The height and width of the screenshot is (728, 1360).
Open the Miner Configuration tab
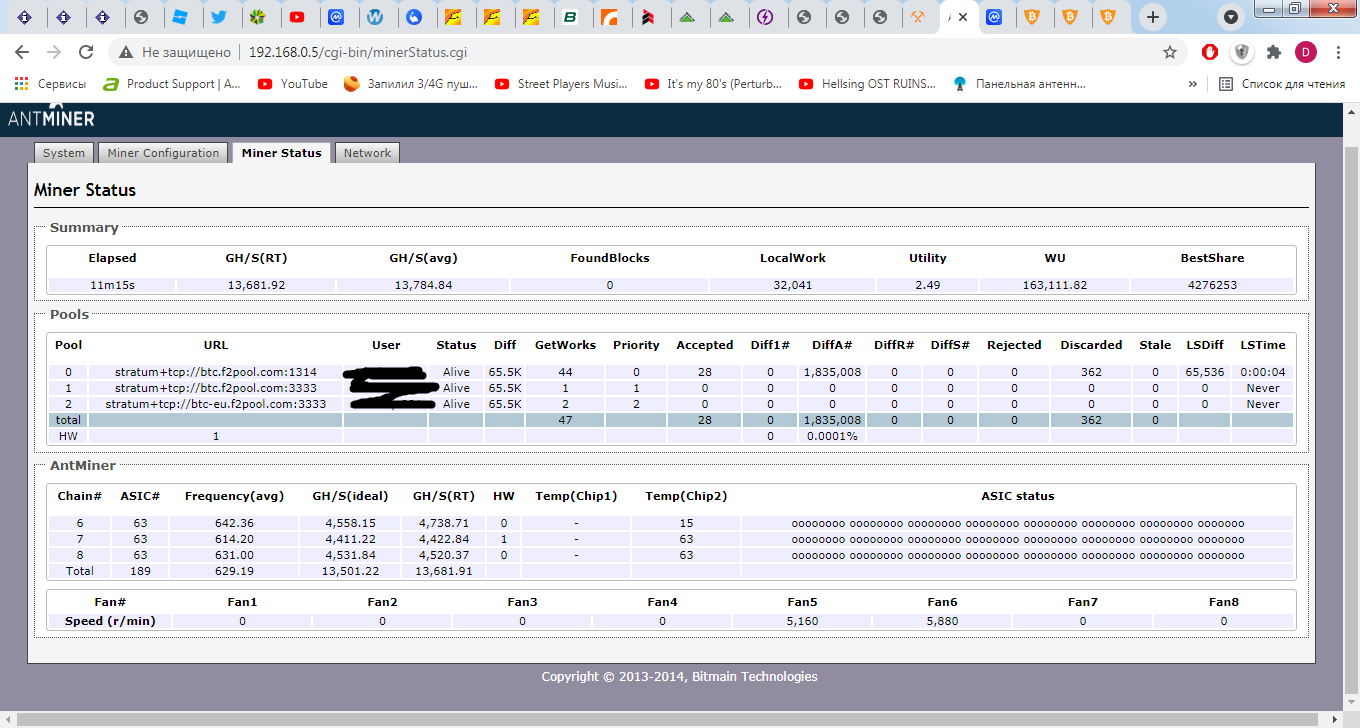click(163, 153)
